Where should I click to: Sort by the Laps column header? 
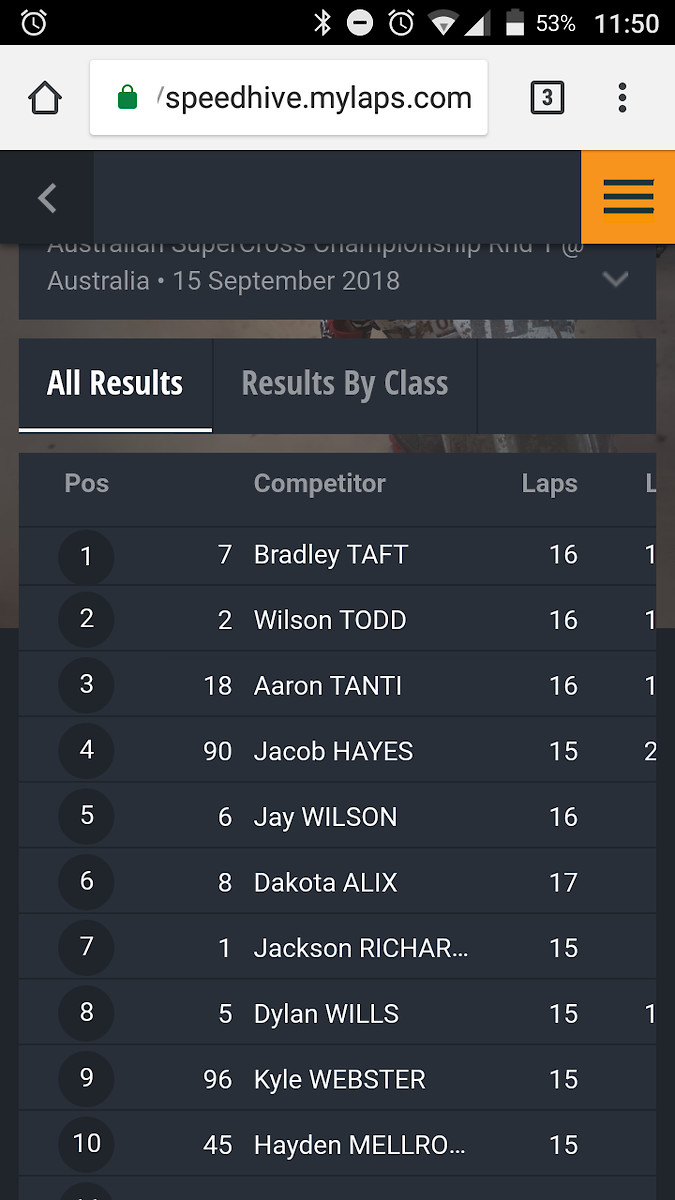coord(550,484)
